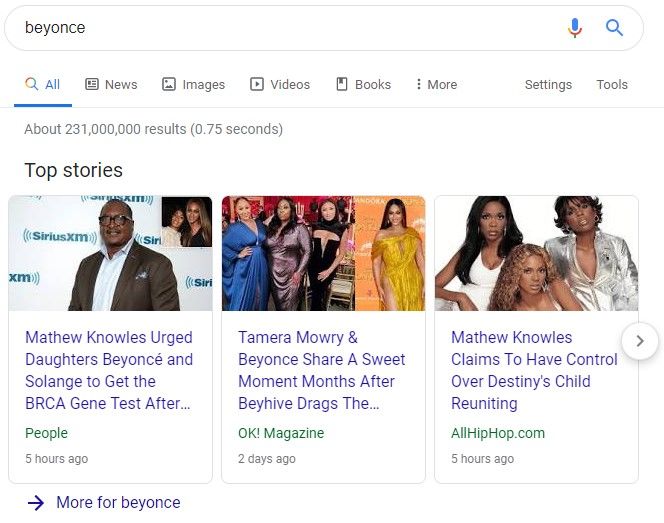This screenshot has width=664, height=523.
Task: Open search Tools options
Action: (x=612, y=84)
